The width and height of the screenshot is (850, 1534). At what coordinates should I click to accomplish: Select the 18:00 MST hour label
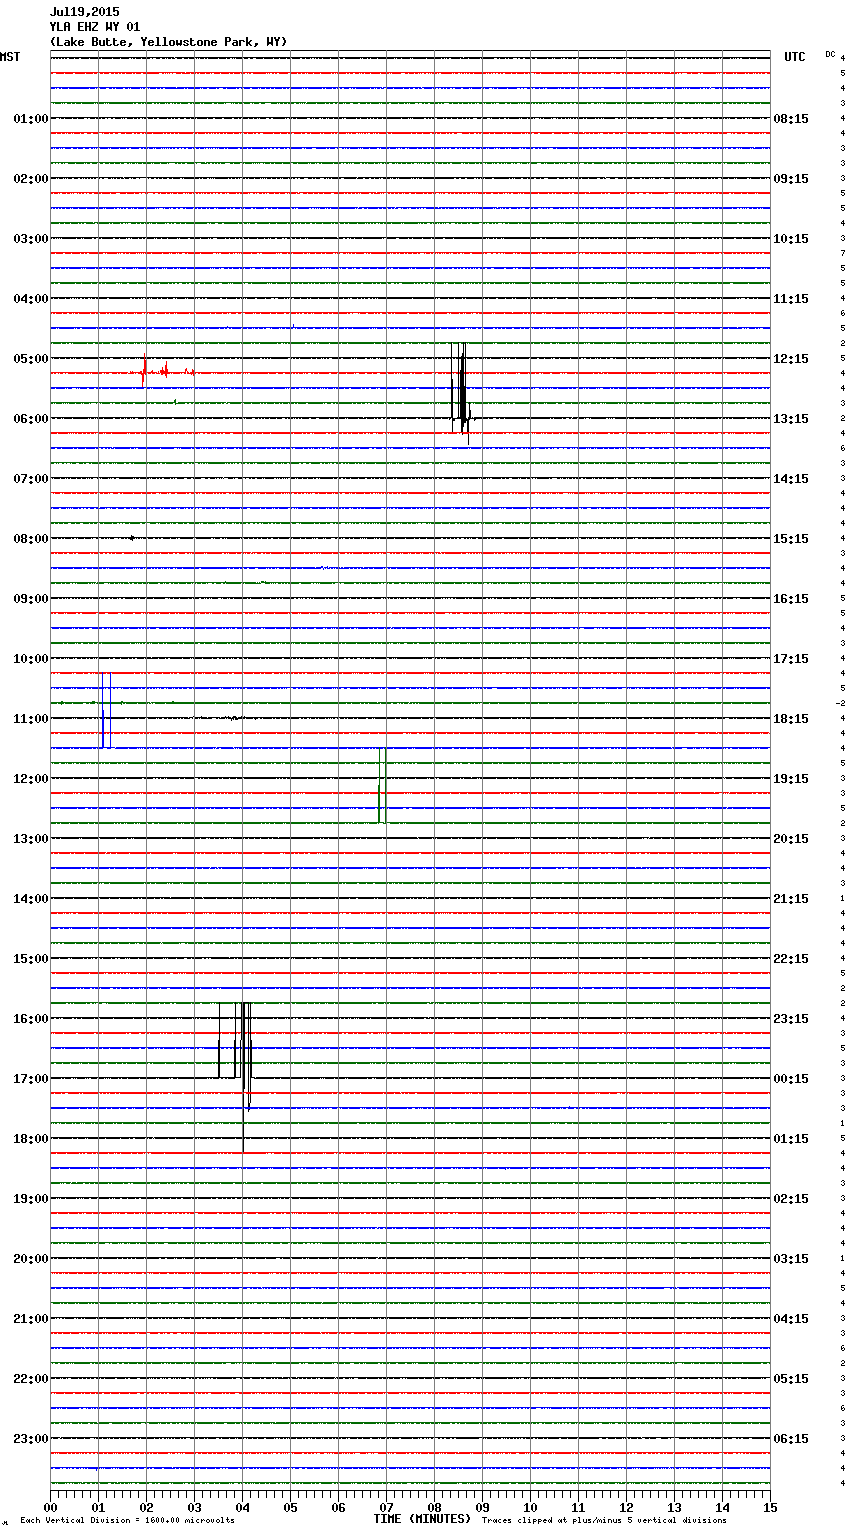click(30, 1138)
